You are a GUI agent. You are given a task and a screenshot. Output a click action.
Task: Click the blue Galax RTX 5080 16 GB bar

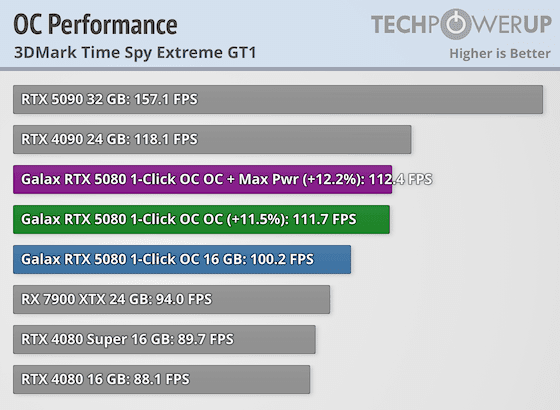[182, 259]
